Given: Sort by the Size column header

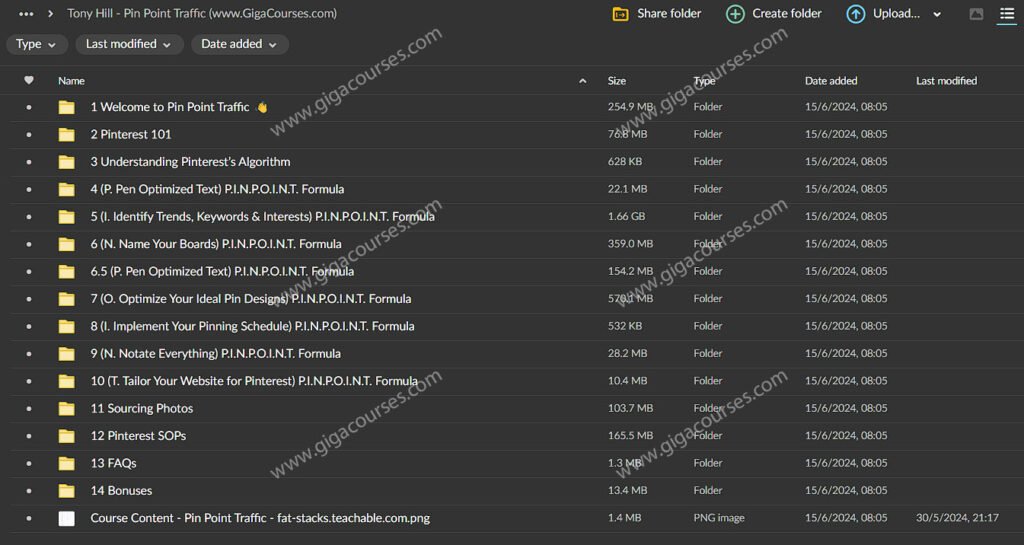Looking at the screenshot, I should click(x=616, y=81).
